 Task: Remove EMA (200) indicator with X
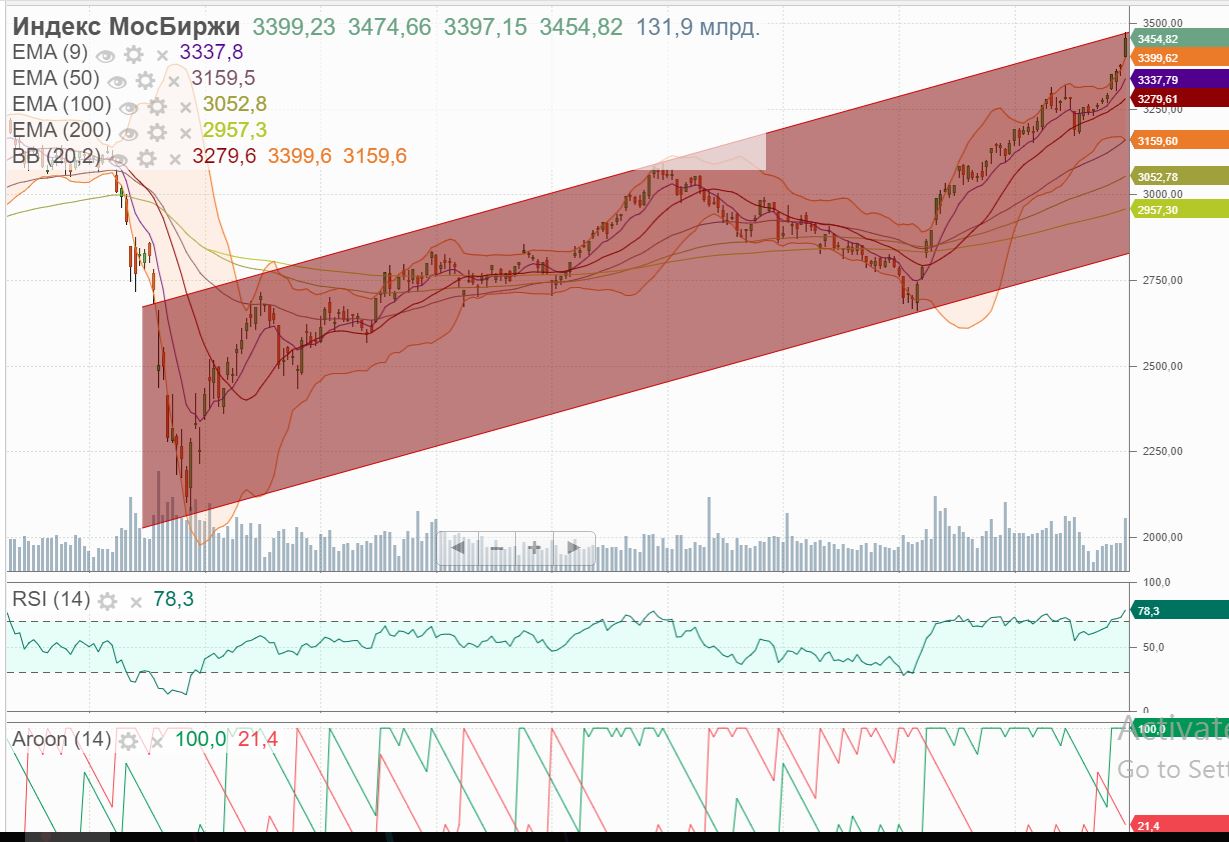tap(185, 133)
